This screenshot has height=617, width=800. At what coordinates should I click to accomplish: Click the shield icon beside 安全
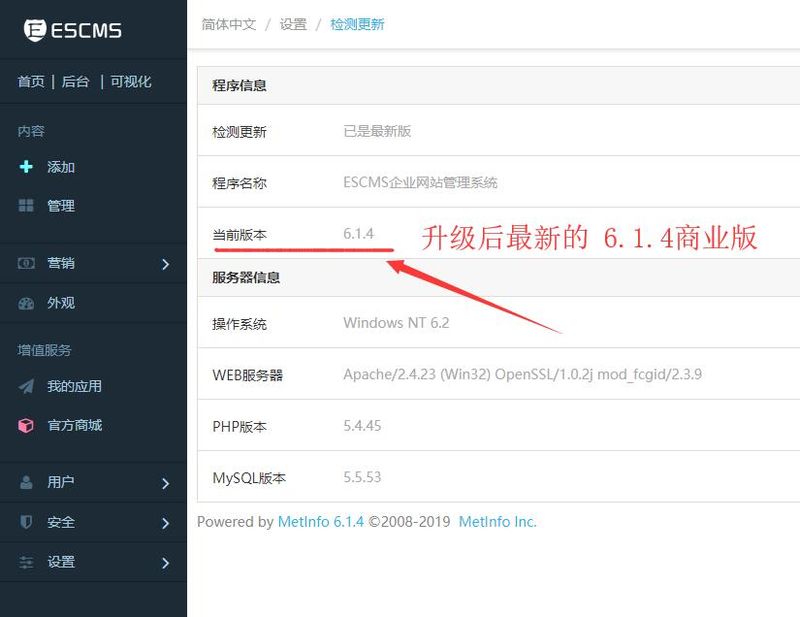click(26, 522)
